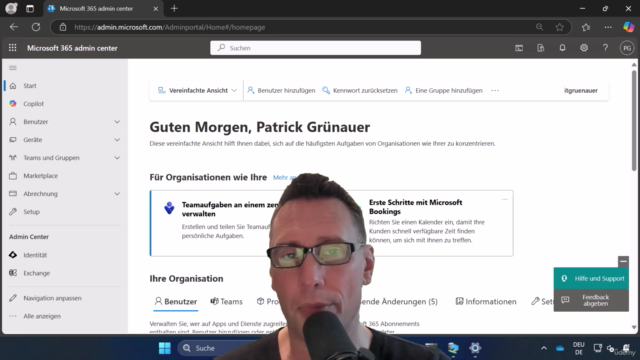Reload the page with refresh icon
Image resolution: width=640 pixels, height=360 pixels.
[x=36, y=27]
